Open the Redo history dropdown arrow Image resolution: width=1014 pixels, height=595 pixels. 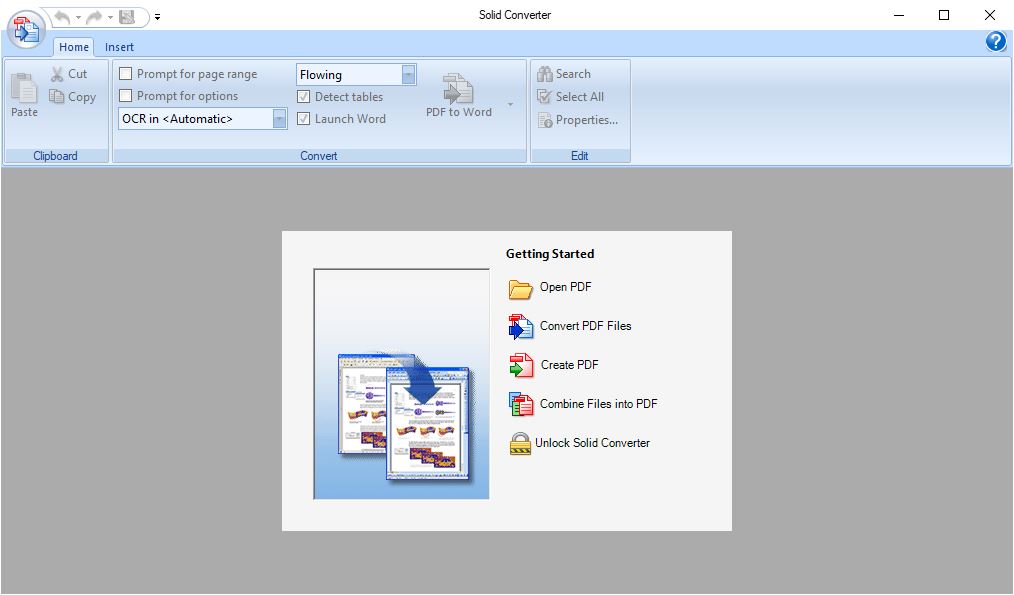[x=110, y=17]
